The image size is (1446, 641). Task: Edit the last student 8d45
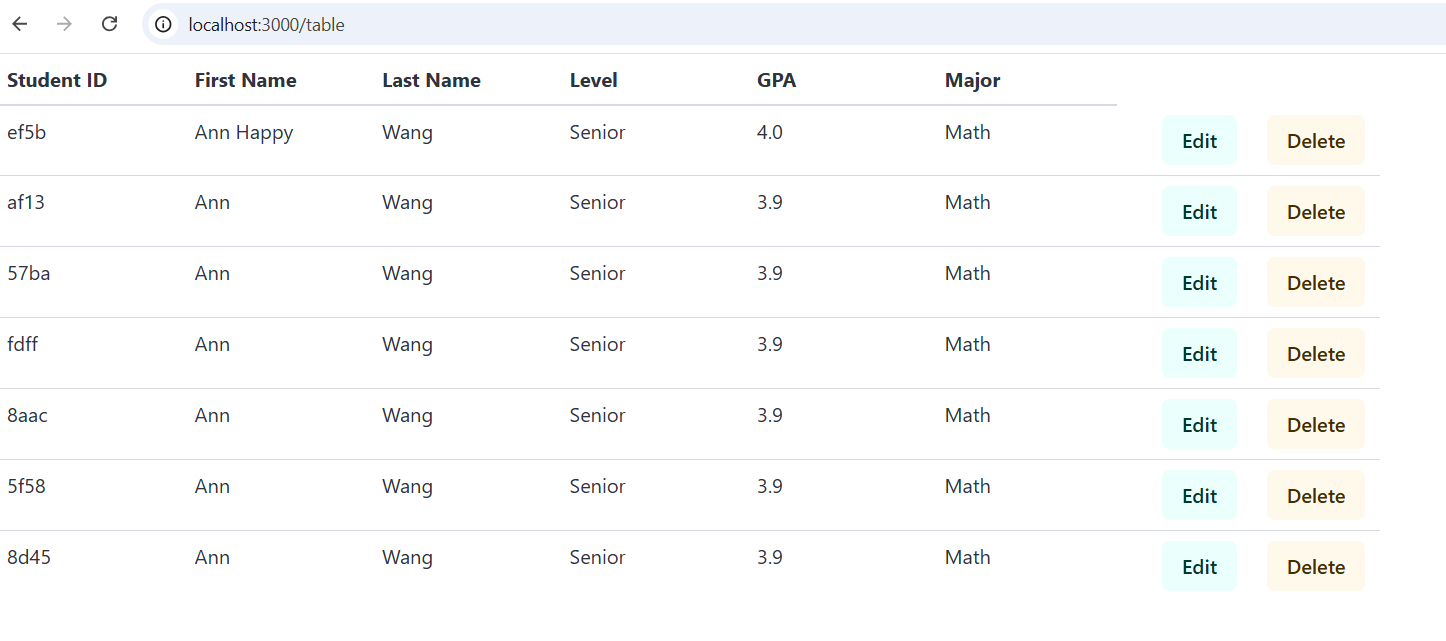tap(1199, 567)
